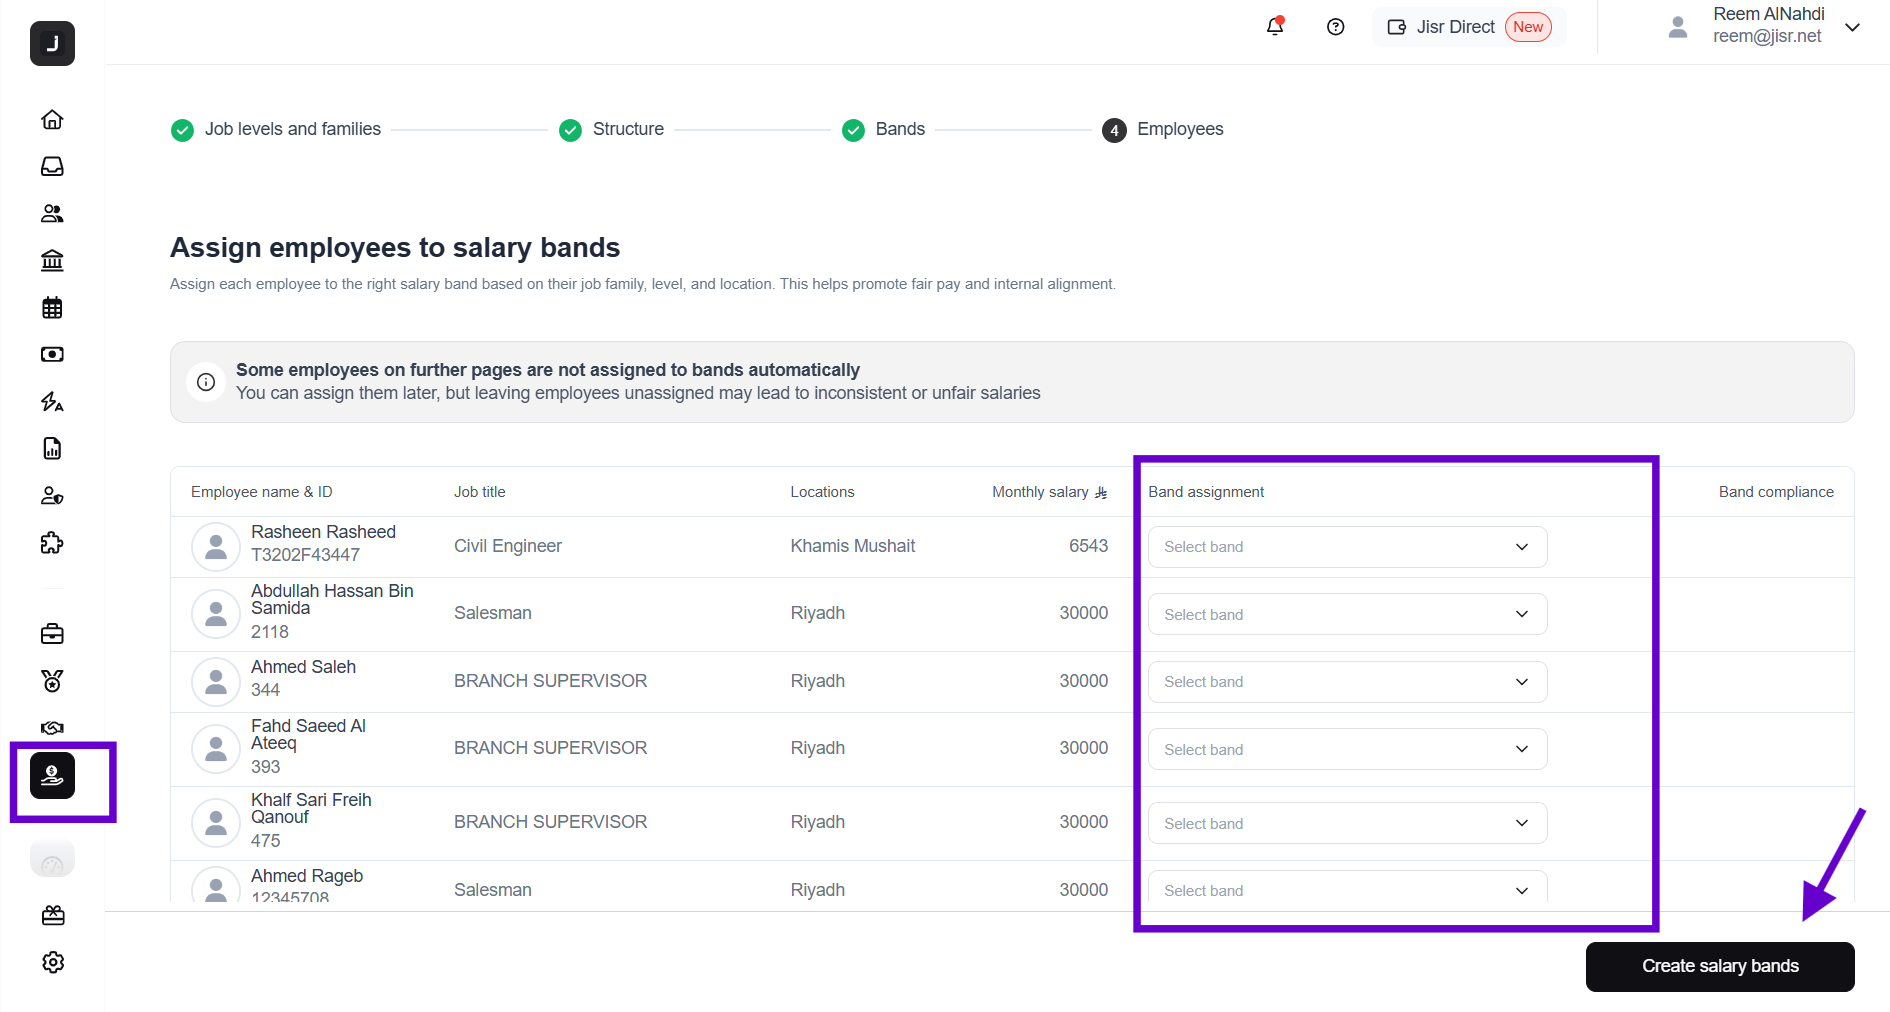Choose band dropdown for Ahmed Saleh
The width and height of the screenshot is (1890, 1012).
(1346, 682)
